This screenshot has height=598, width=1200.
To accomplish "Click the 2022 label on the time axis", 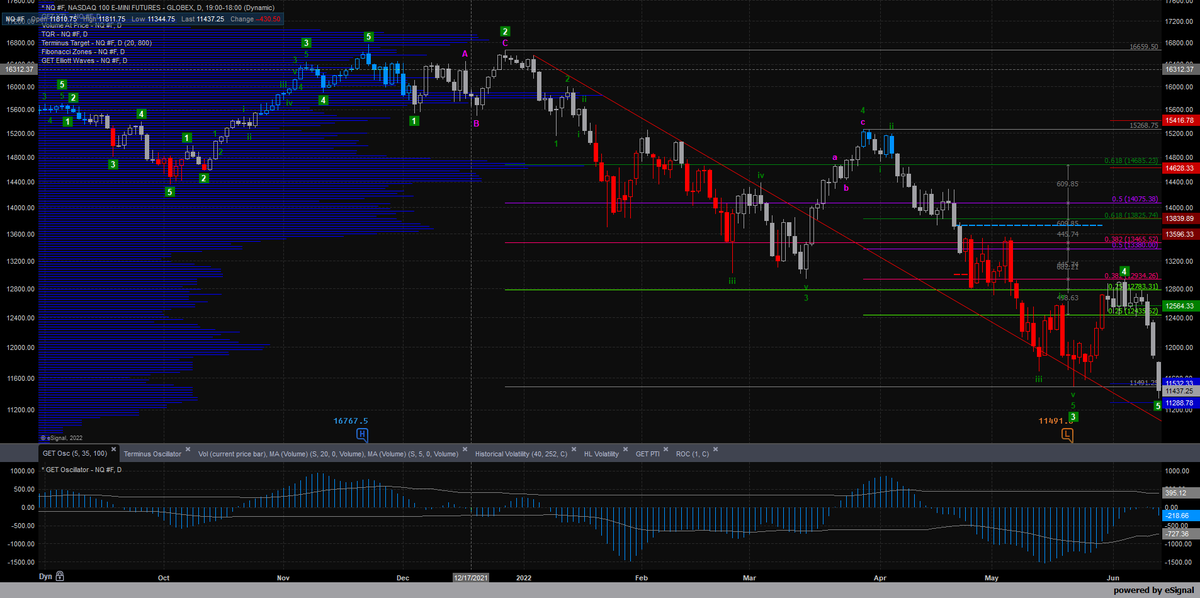I will pyautogui.click(x=523, y=578).
